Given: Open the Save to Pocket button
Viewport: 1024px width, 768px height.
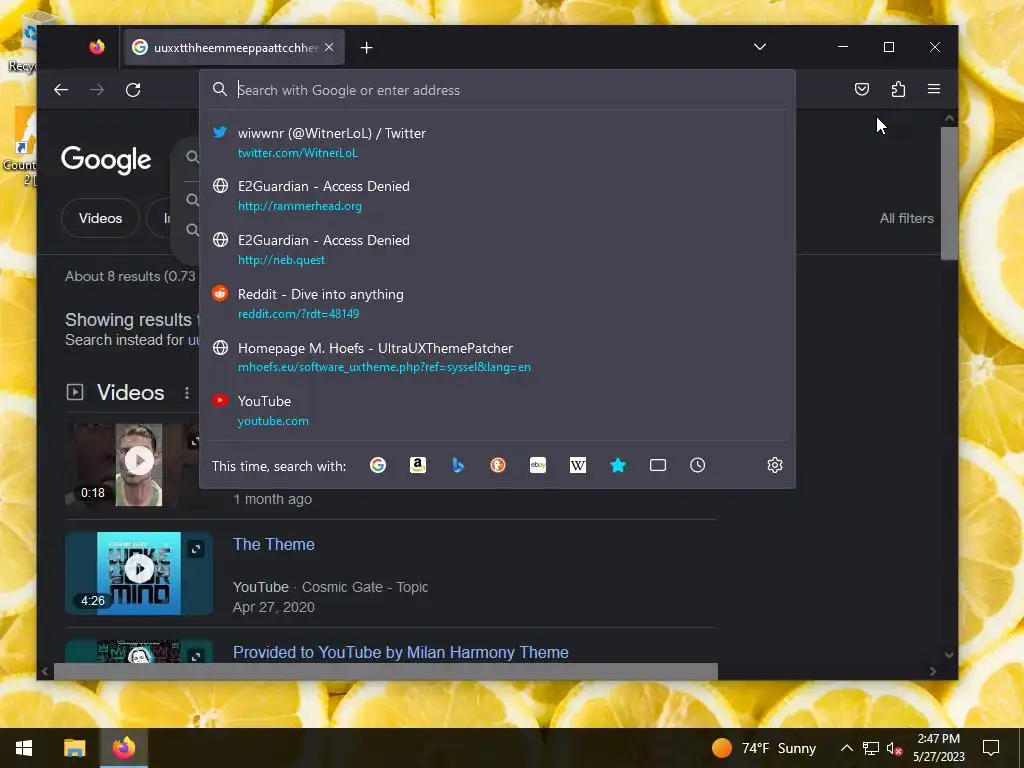Looking at the screenshot, I should pyautogui.click(x=861, y=89).
